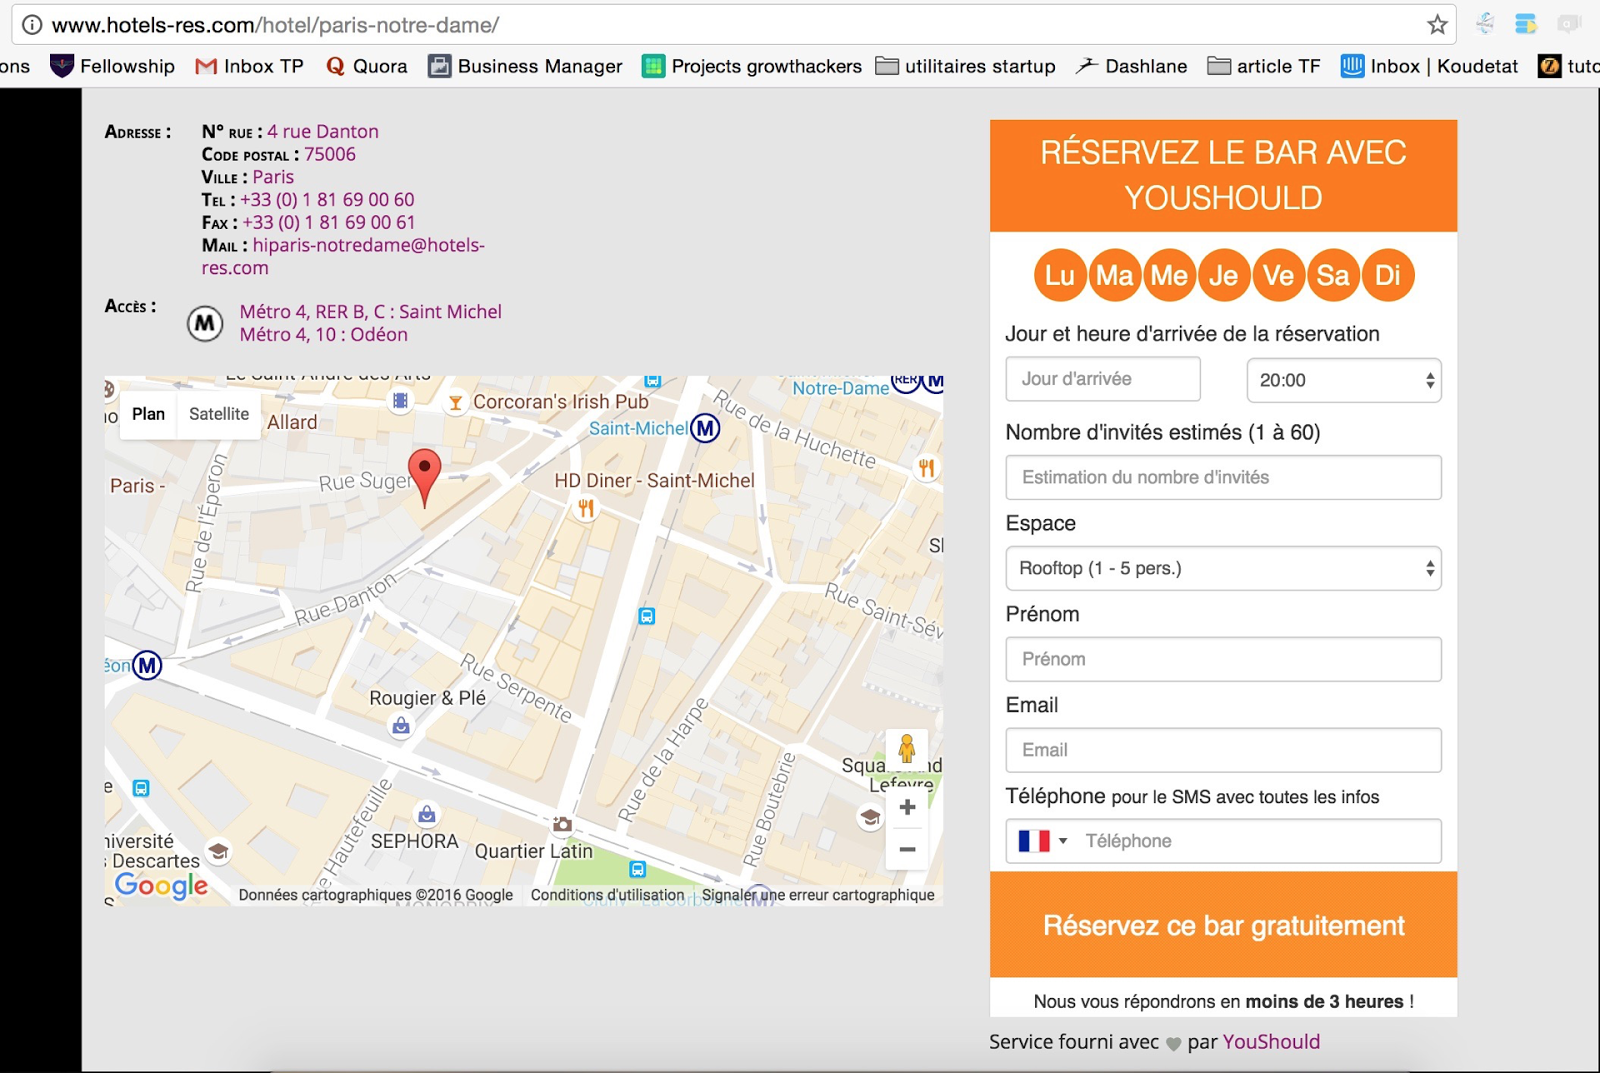The height and width of the screenshot is (1073, 1600).
Task: Click the Prénom input field
Action: 1223,659
